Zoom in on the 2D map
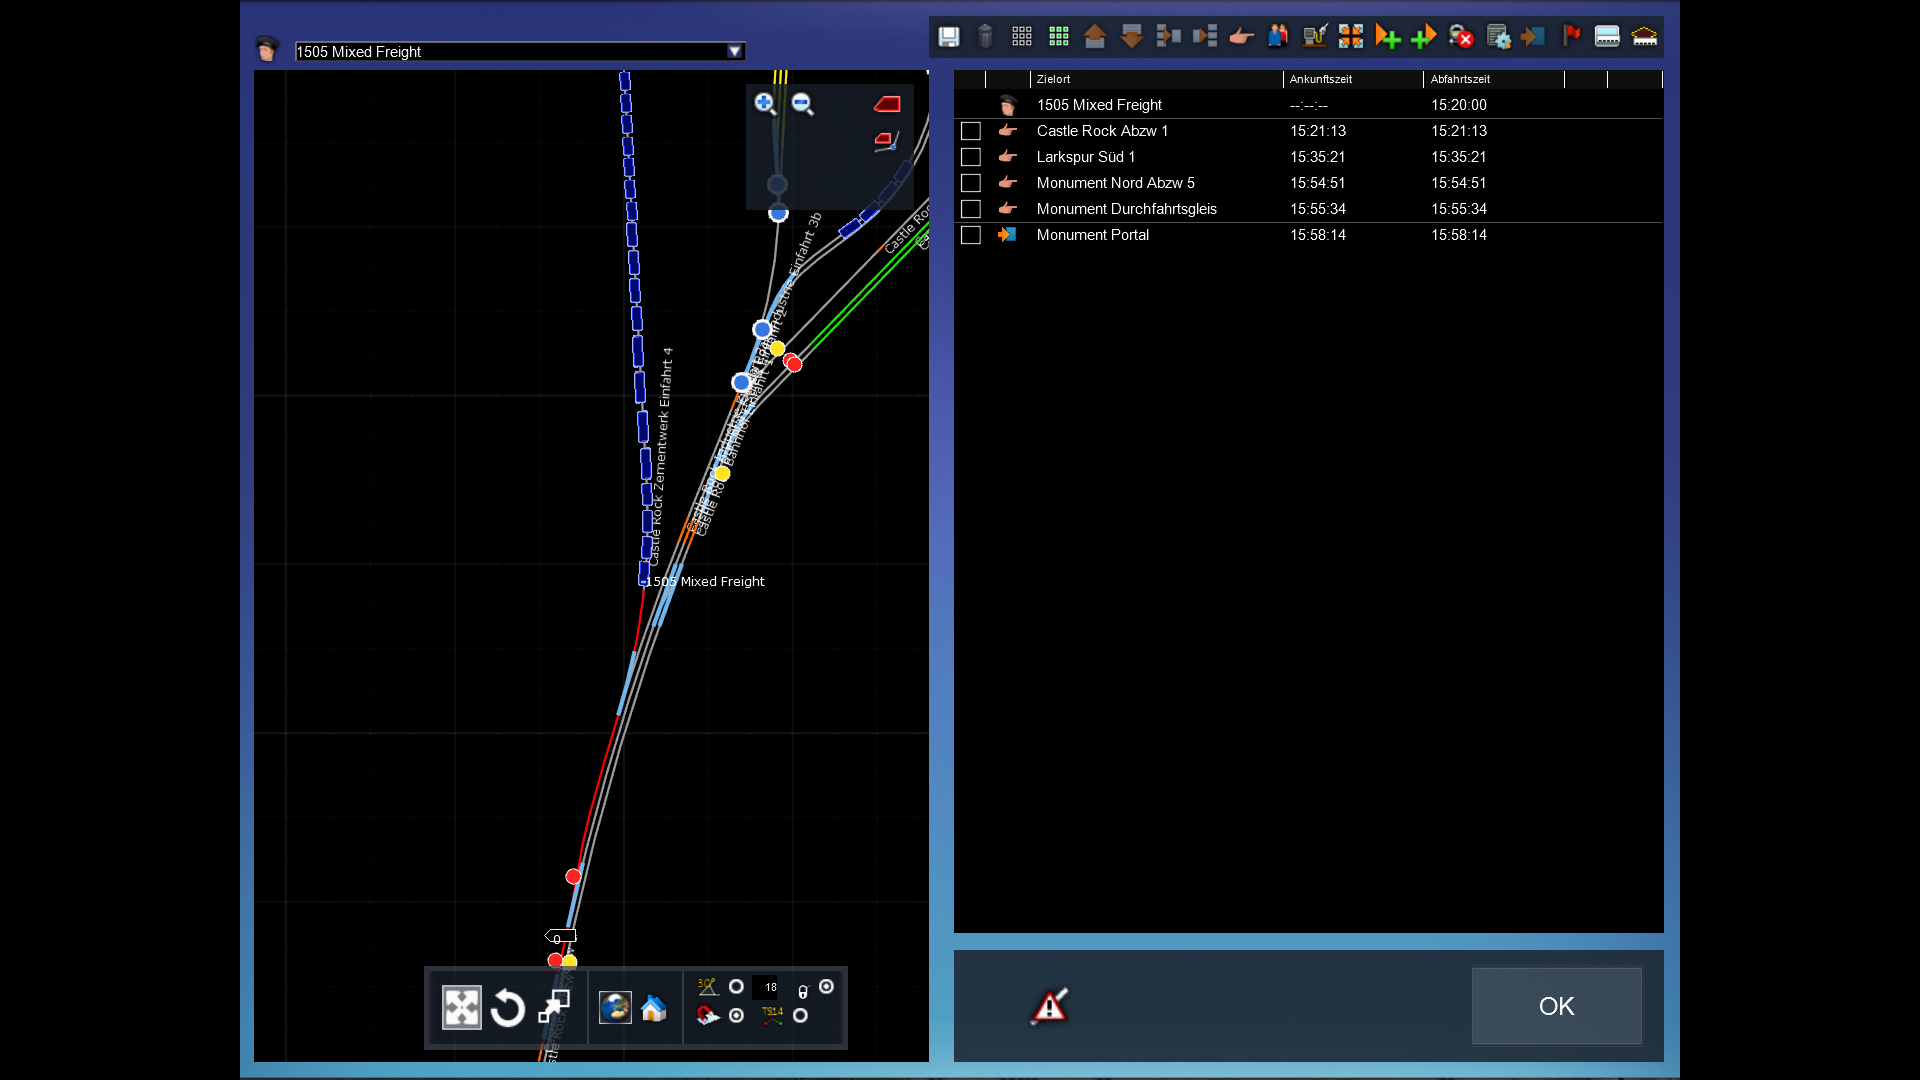The image size is (1920, 1080). 765,103
